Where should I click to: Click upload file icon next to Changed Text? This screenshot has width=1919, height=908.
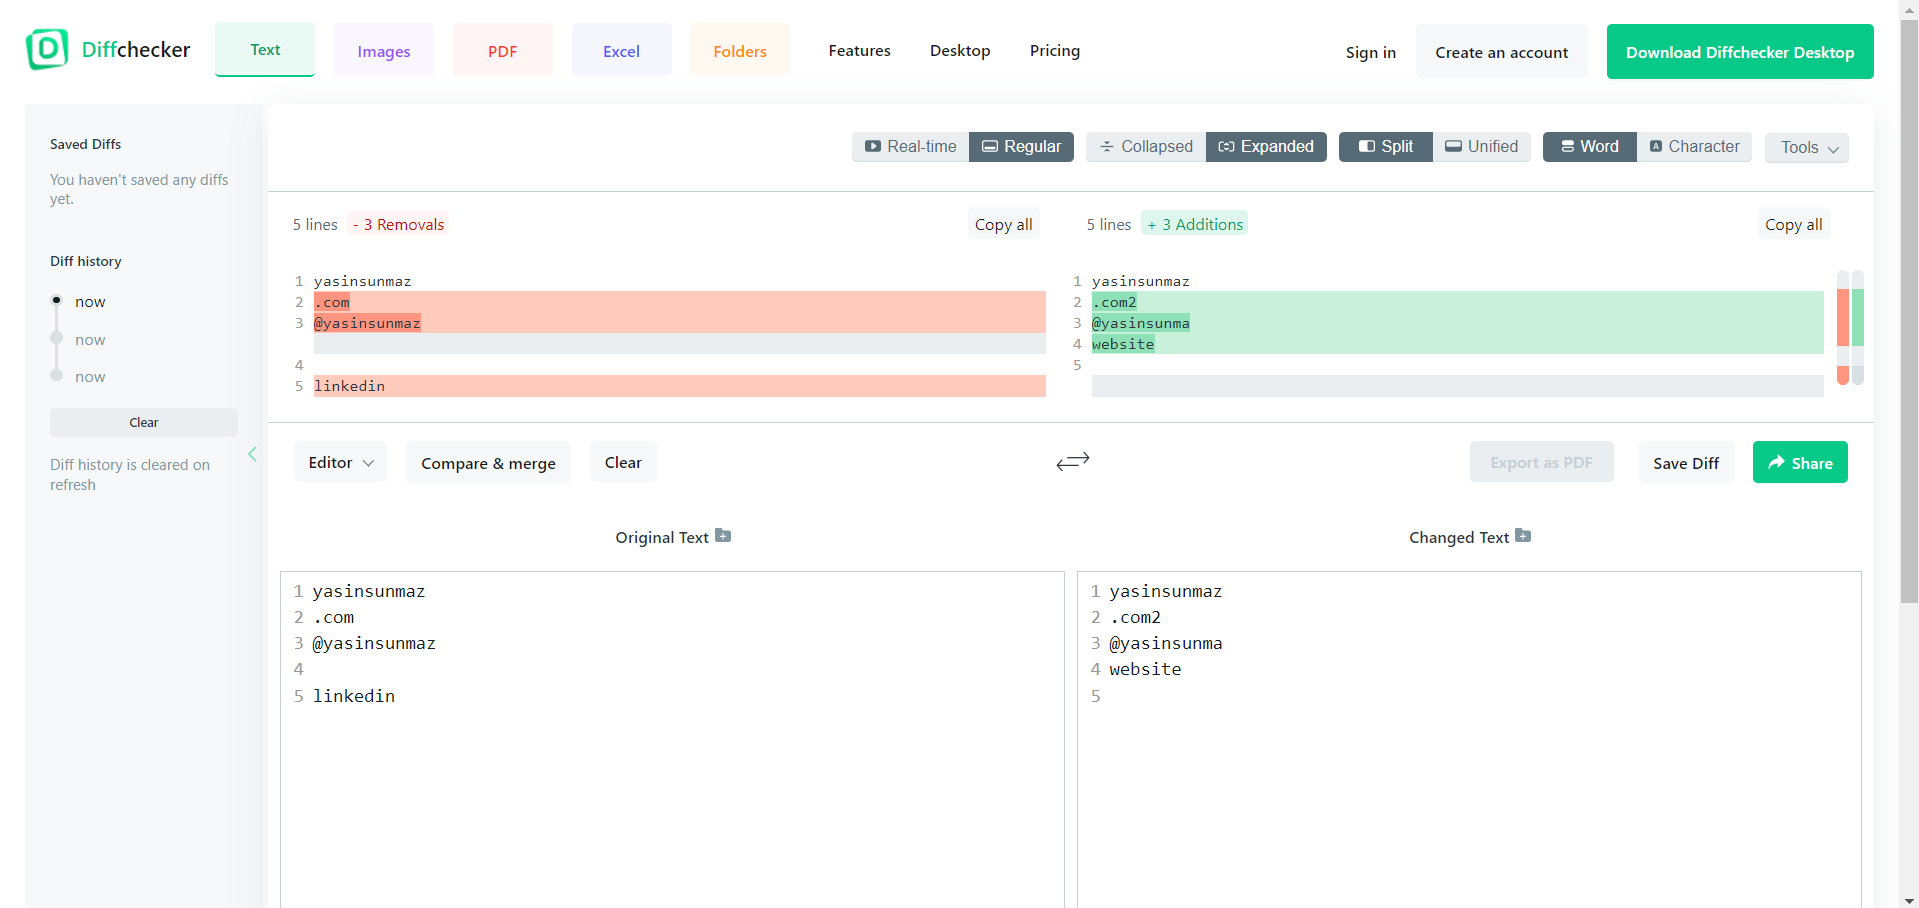pyautogui.click(x=1523, y=536)
